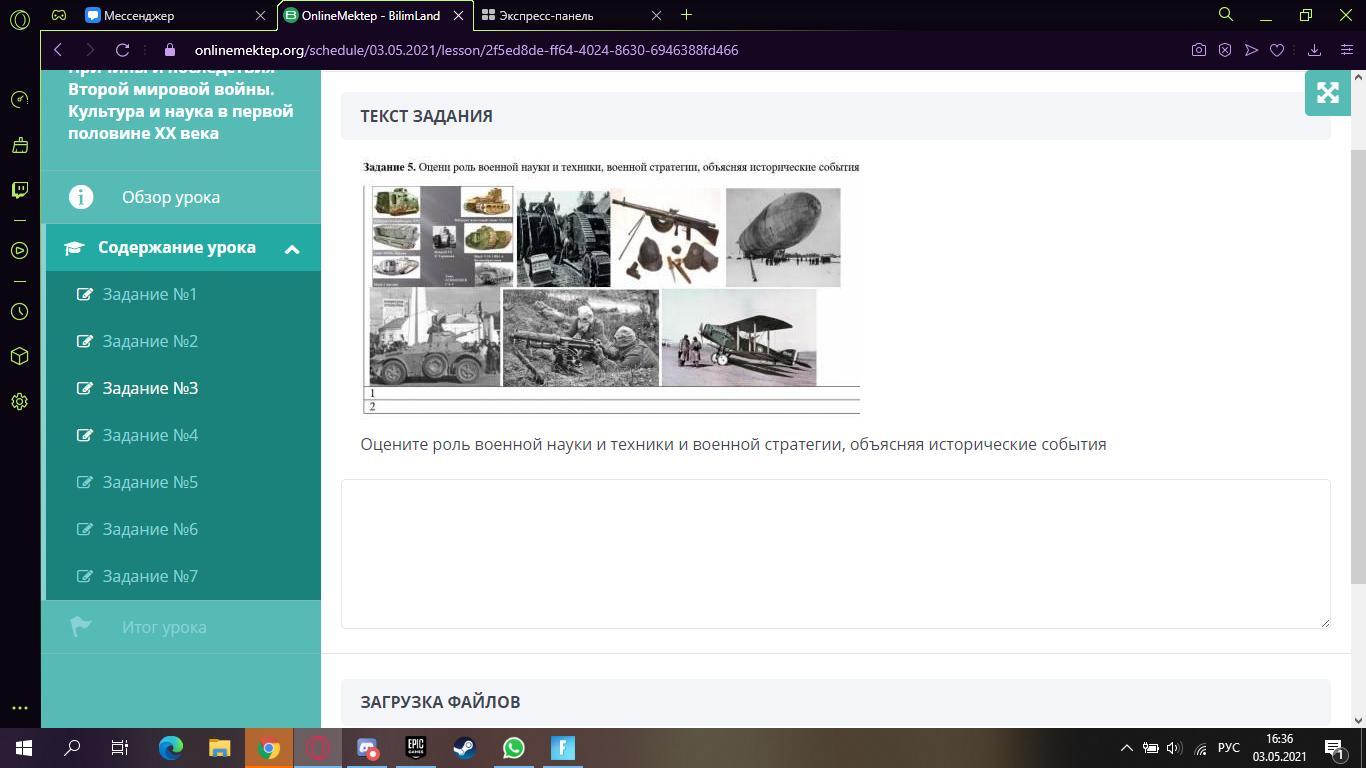Screen dimensions: 1366x768
Task: Open the volume control in system tray
Action: [1174, 748]
